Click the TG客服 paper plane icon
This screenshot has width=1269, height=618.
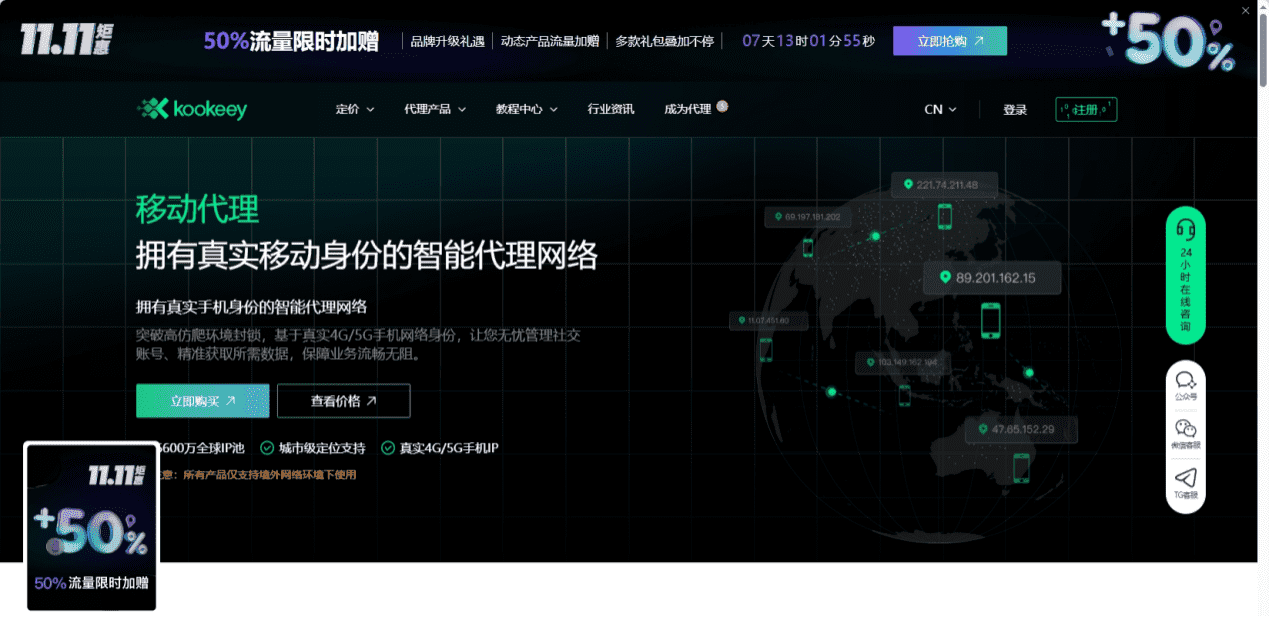[x=1186, y=482]
